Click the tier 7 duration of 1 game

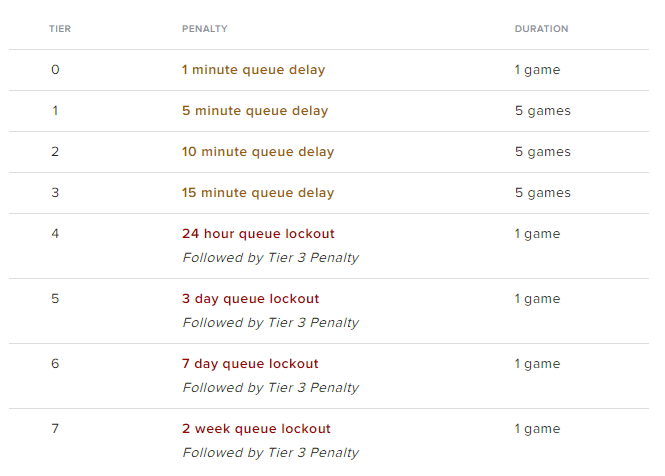point(537,429)
